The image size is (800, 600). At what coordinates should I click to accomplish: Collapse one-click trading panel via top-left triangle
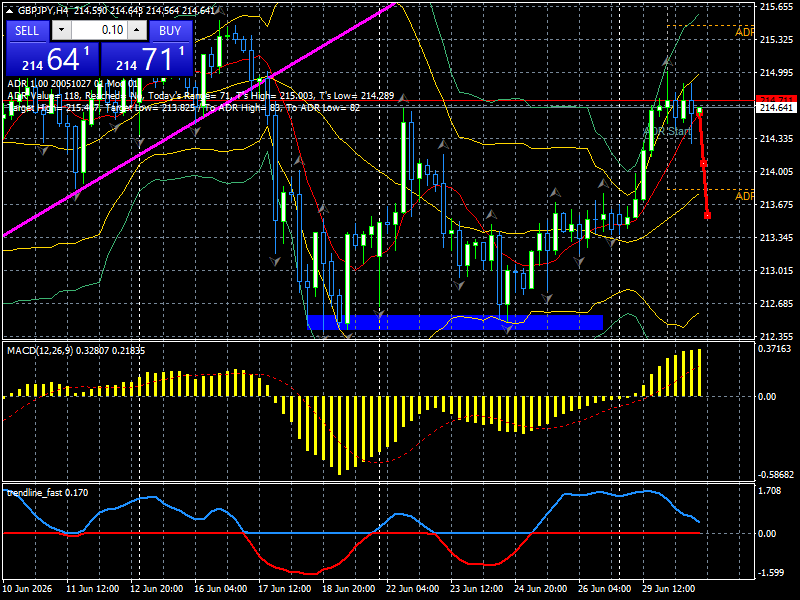coord(11,11)
